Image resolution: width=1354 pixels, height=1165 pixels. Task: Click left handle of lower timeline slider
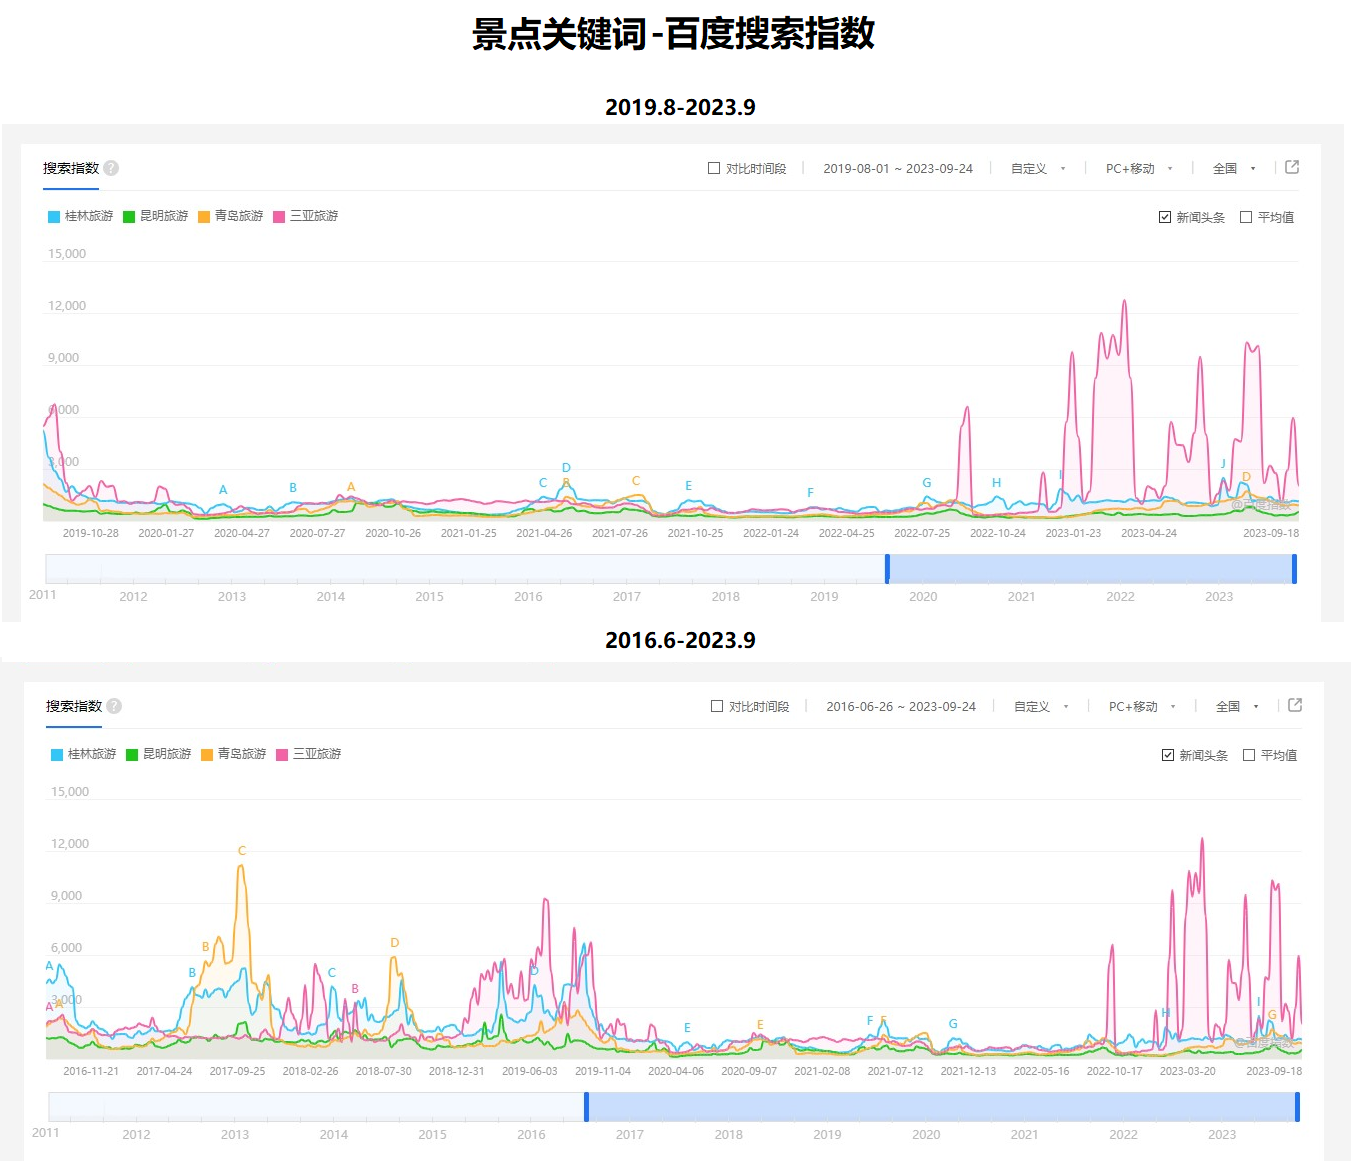(x=586, y=1106)
